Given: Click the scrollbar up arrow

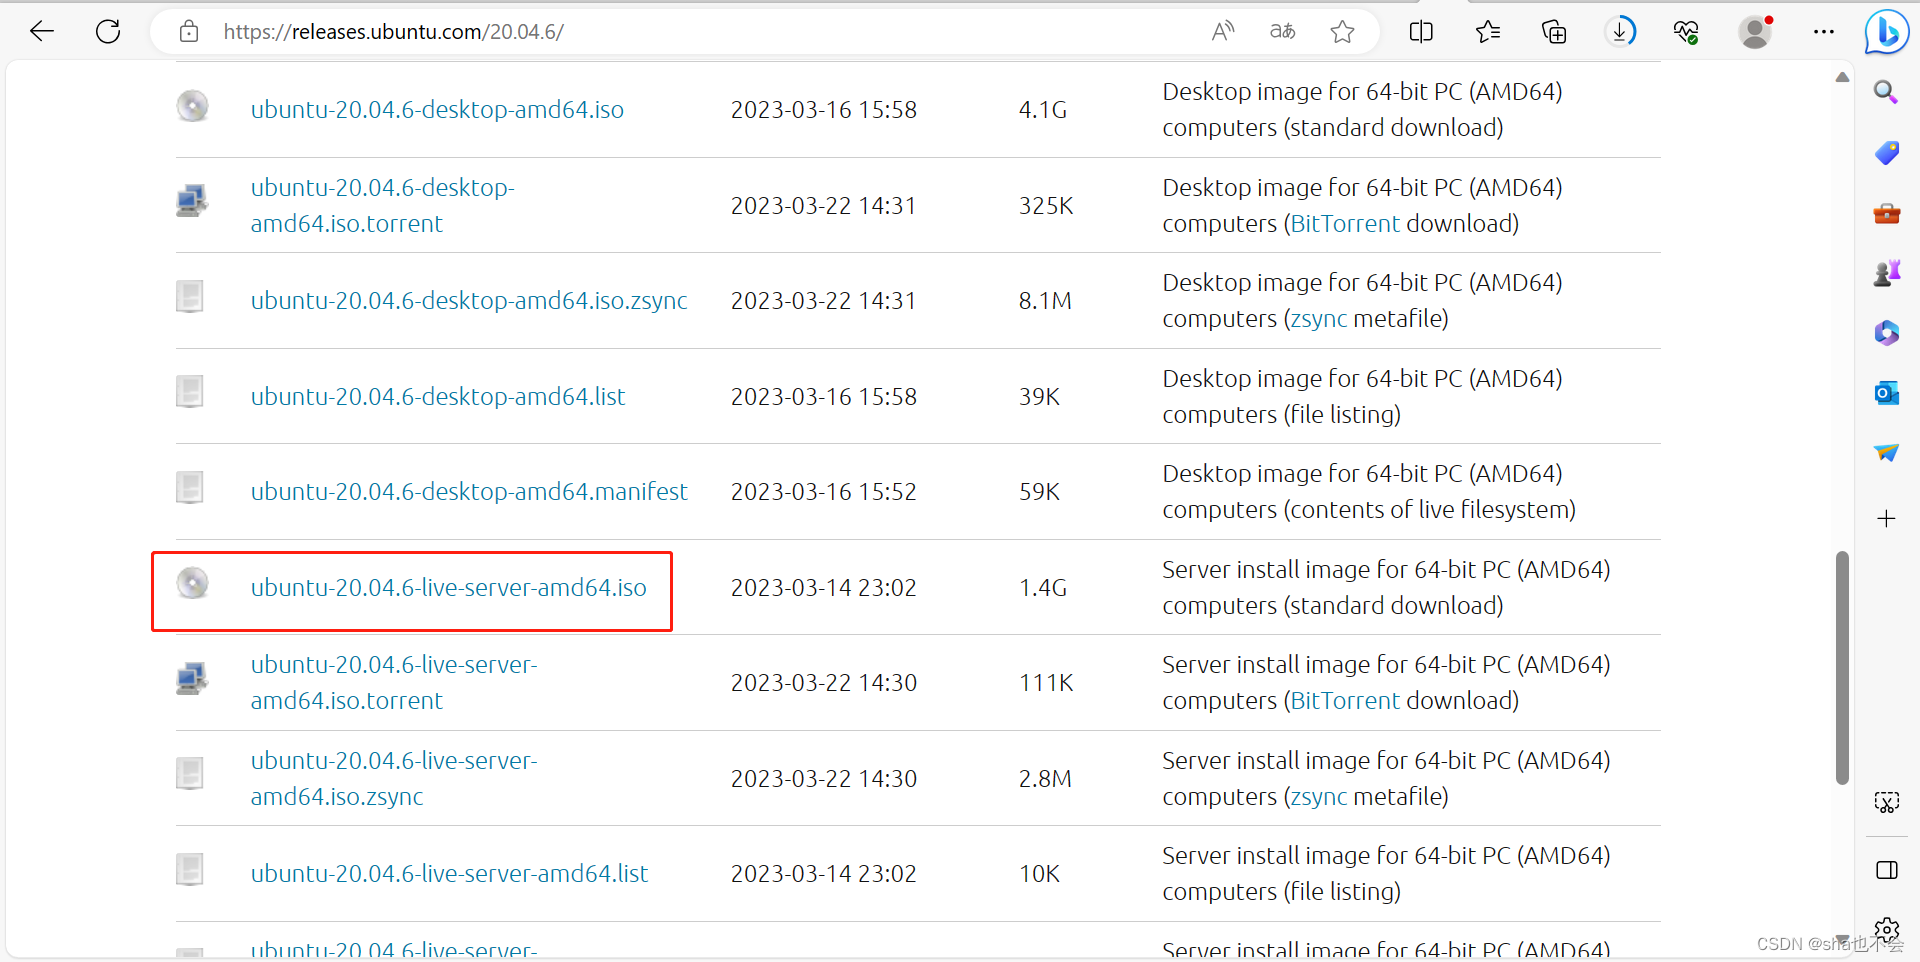Looking at the screenshot, I should coord(1842,77).
